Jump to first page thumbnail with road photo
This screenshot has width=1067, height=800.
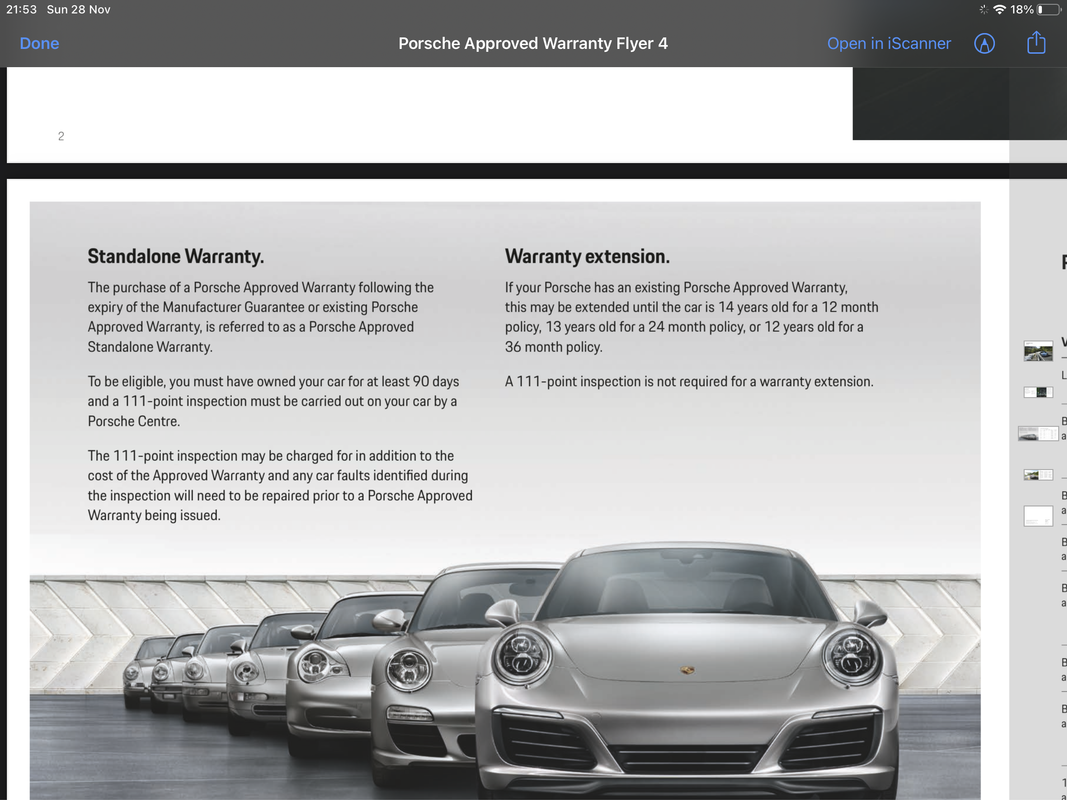coord(1038,351)
